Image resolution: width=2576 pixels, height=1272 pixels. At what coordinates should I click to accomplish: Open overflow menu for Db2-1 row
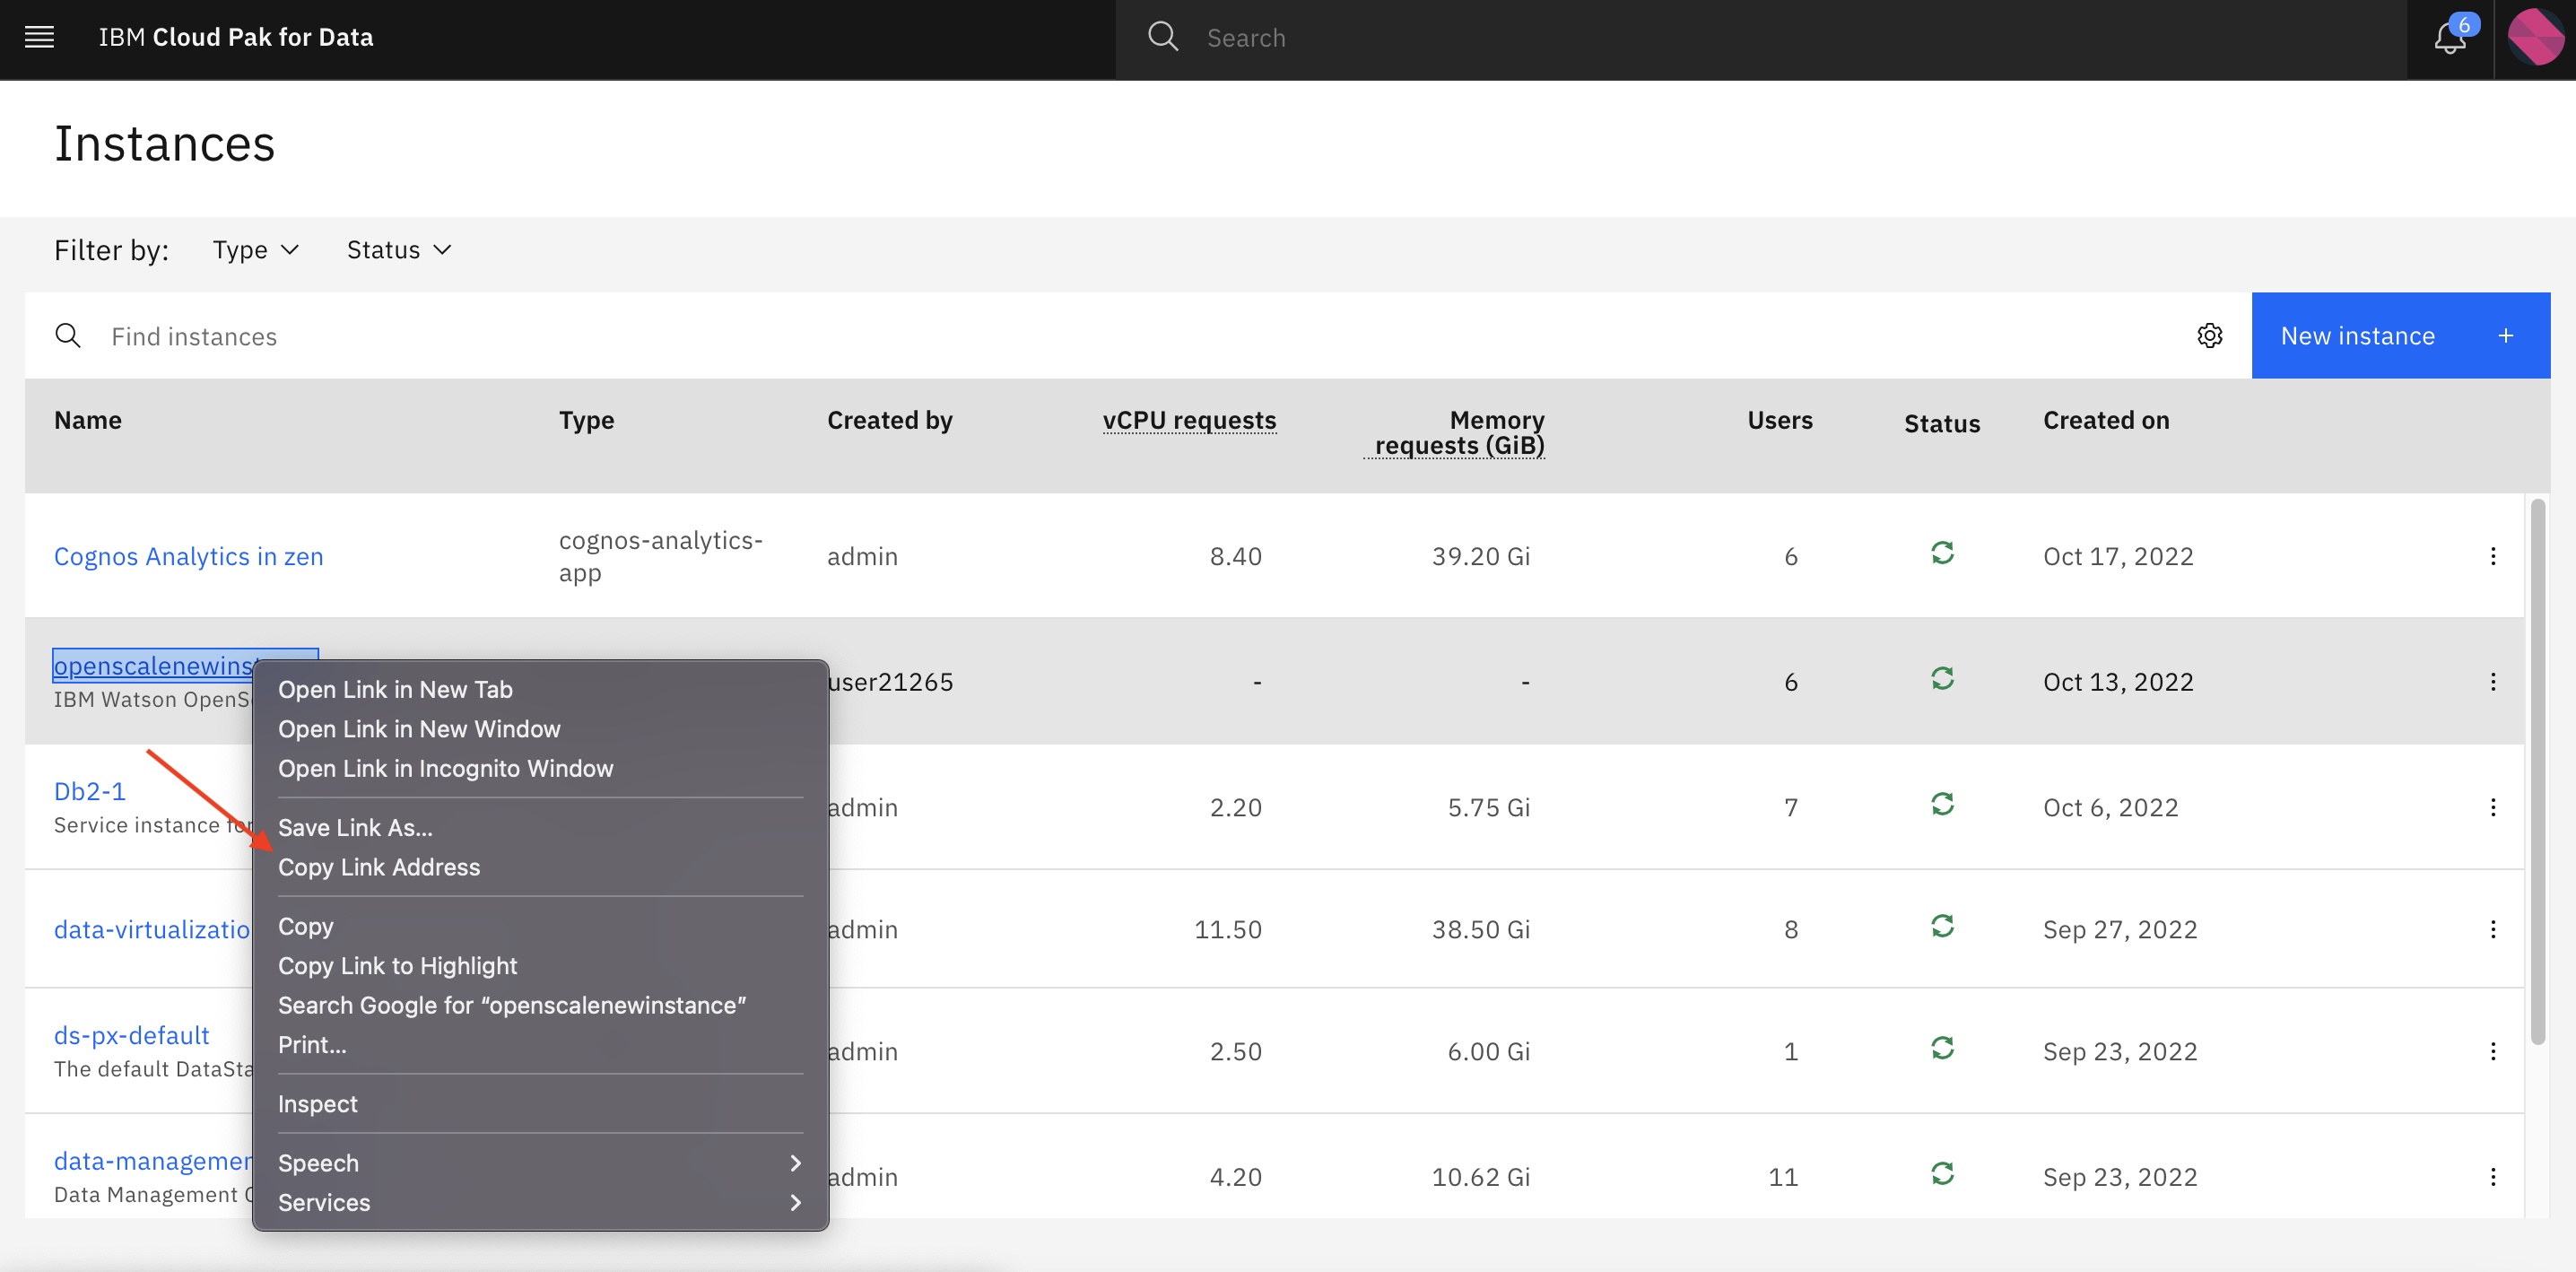[2492, 807]
